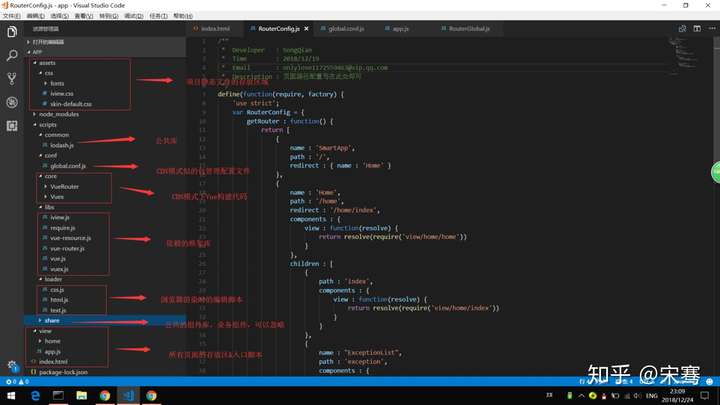Viewport: 720px width, 405px height.
Task: Open the command prompt from the taskbar
Action: pyautogui.click(x=58, y=395)
